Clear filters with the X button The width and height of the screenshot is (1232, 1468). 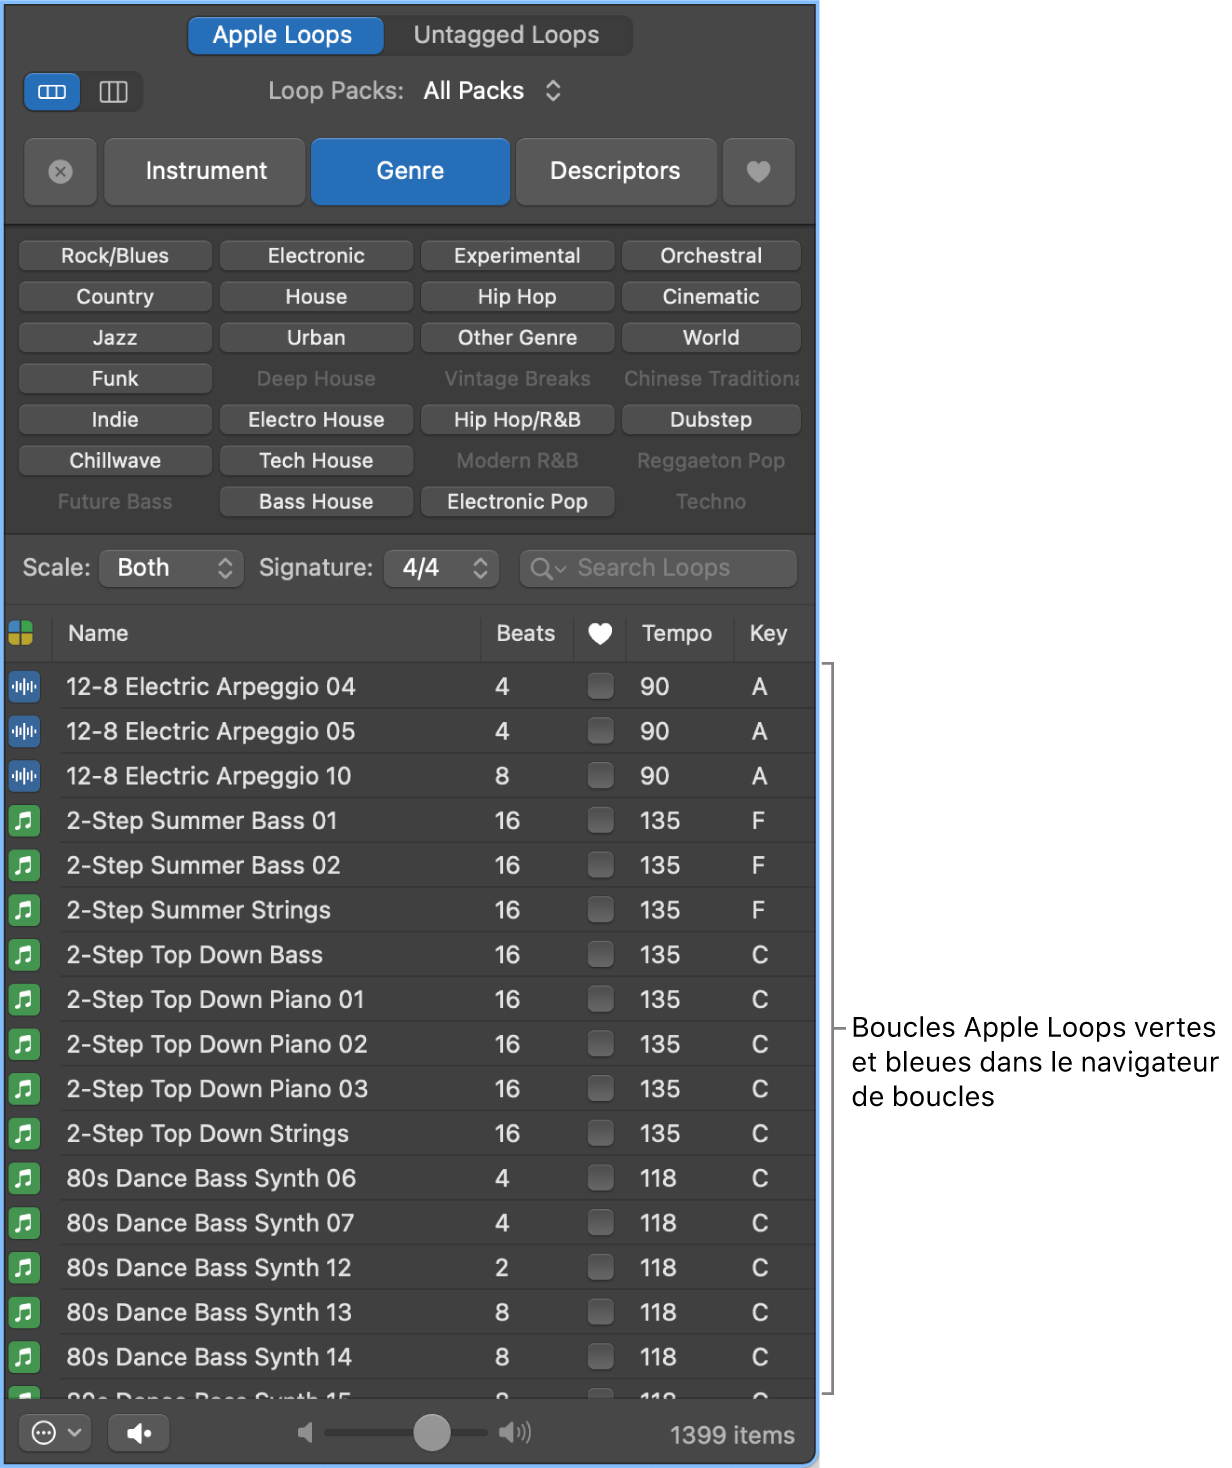(x=60, y=172)
